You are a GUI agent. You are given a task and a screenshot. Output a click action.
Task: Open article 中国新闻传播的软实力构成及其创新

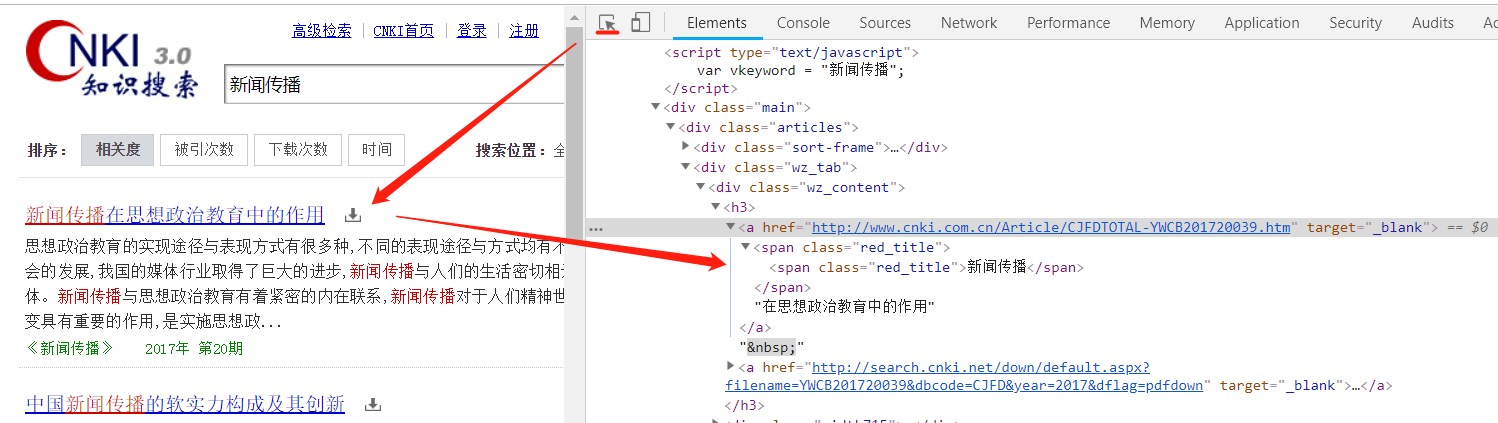pyautogui.click(x=185, y=405)
